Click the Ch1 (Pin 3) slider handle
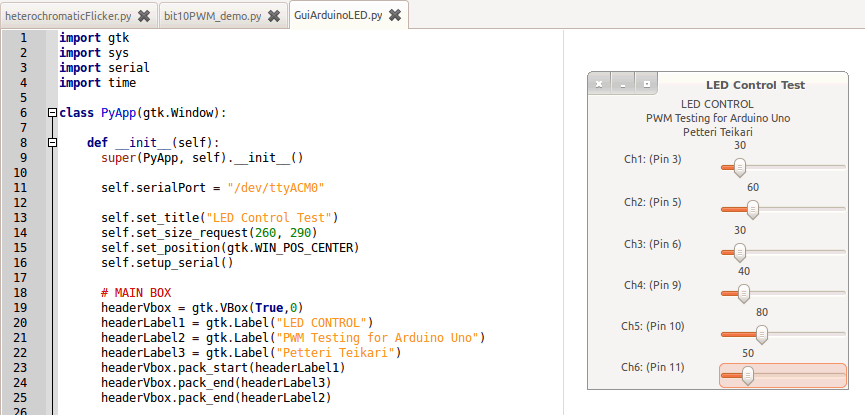Viewport: 865px width, 415px height. point(740,167)
